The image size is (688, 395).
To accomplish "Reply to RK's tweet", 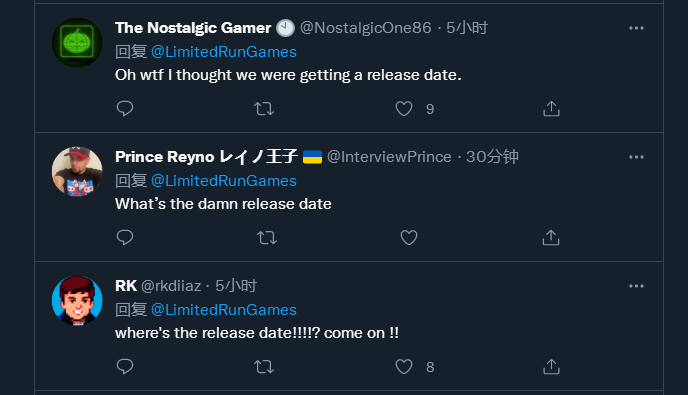I will (125, 366).
